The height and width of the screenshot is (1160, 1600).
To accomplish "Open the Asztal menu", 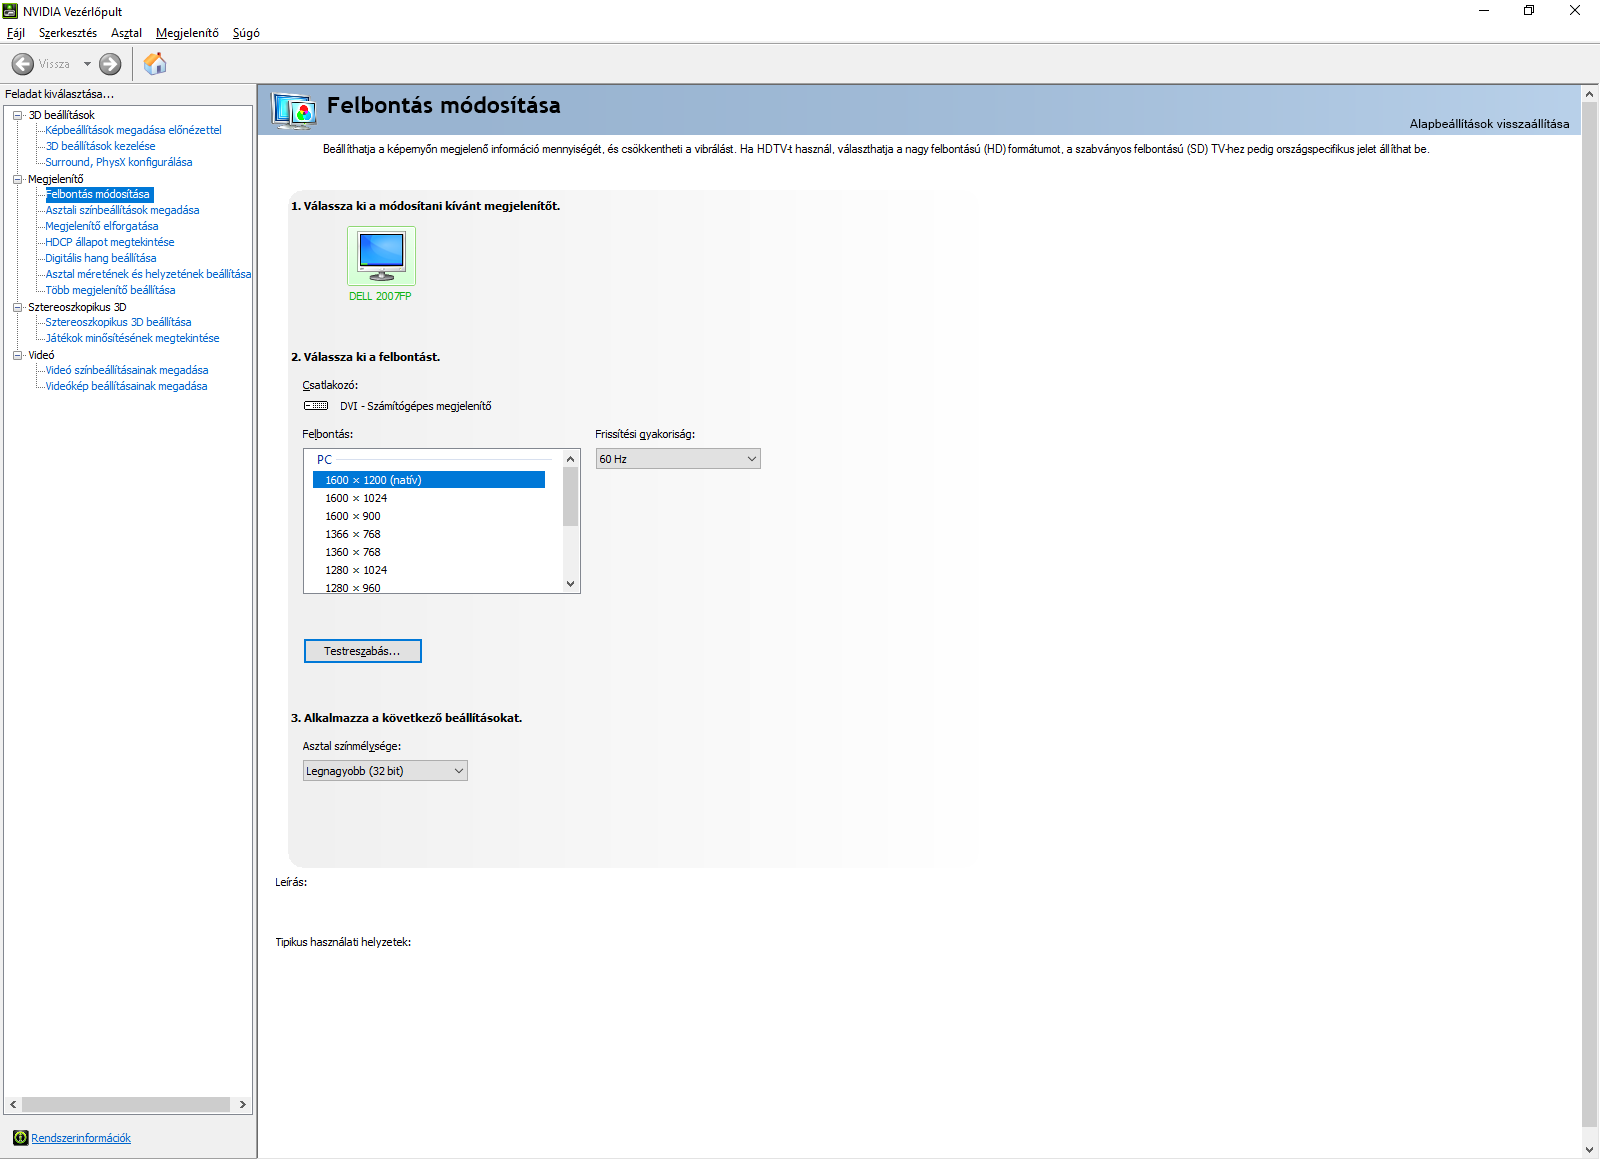I will 126,33.
